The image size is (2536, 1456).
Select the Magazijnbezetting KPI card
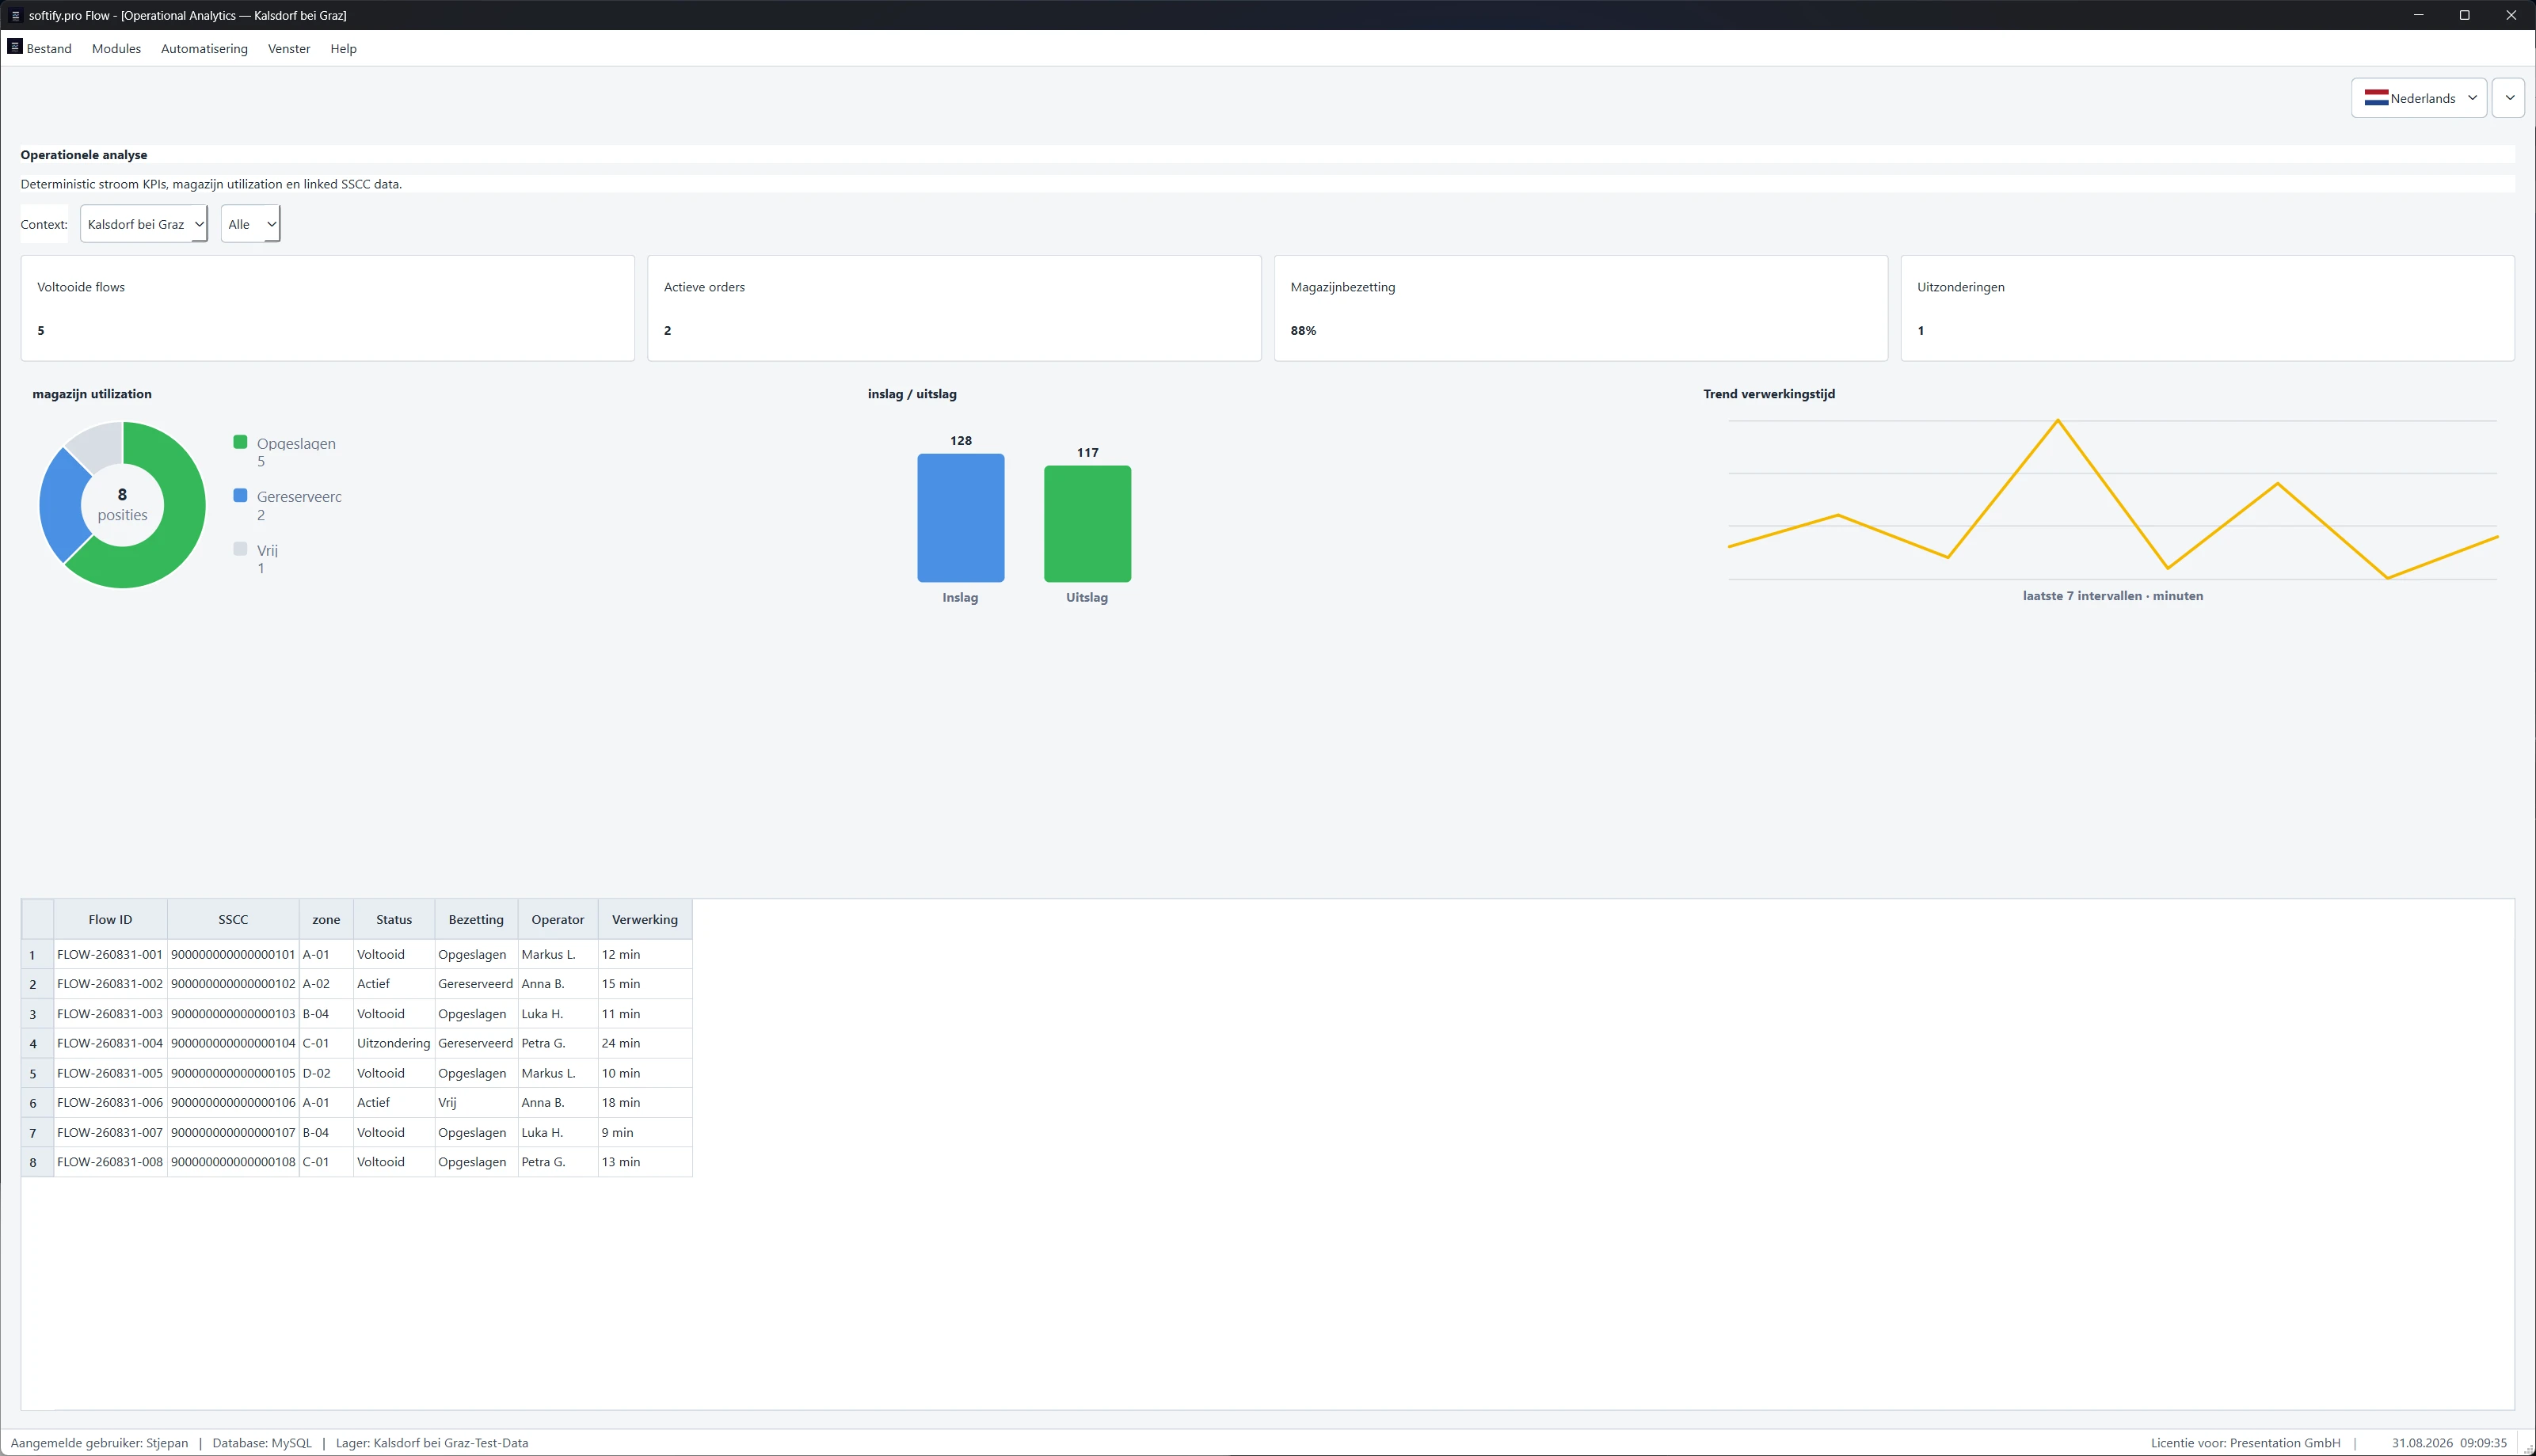(x=1580, y=308)
